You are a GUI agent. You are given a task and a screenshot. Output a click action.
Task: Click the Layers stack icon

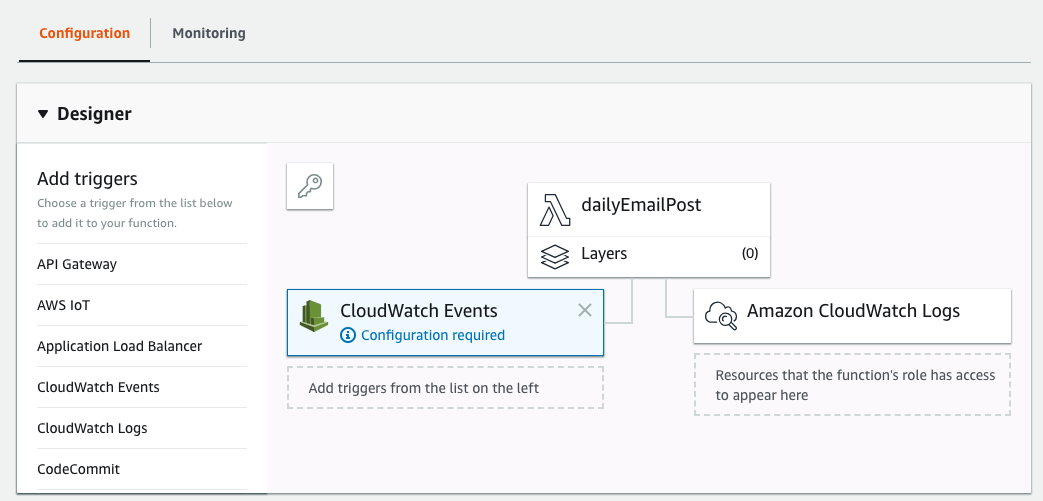(555, 257)
